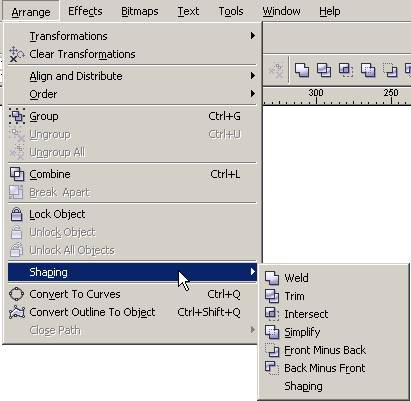Expand the Align and Distribute submenu

pyautogui.click(x=132, y=76)
